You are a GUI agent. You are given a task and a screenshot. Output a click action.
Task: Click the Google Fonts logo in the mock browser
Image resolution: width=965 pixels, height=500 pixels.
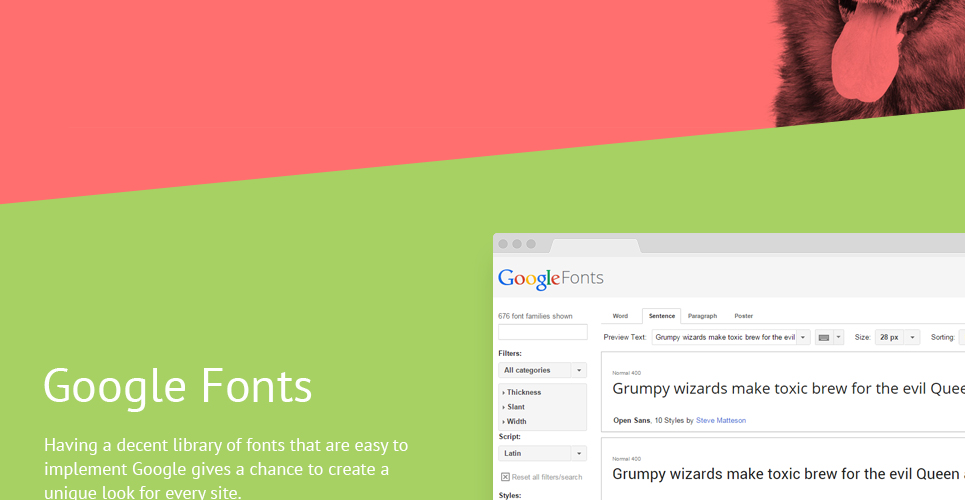(x=551, y=278)
